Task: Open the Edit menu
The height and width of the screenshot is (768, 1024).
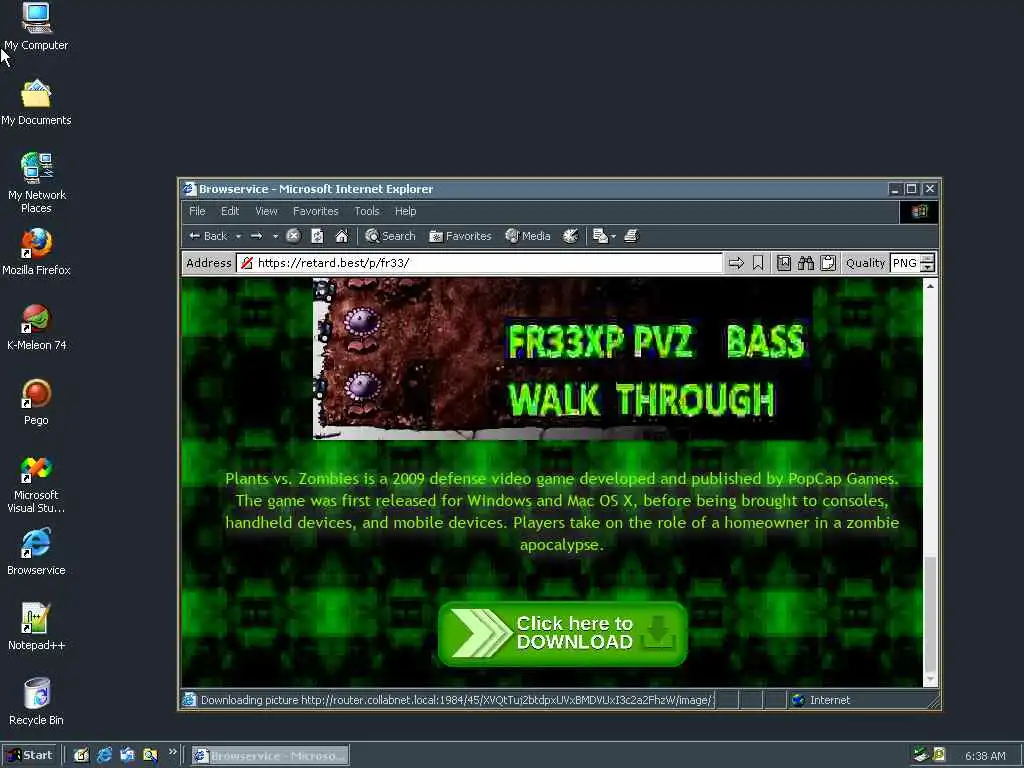Action: point(230,211)
